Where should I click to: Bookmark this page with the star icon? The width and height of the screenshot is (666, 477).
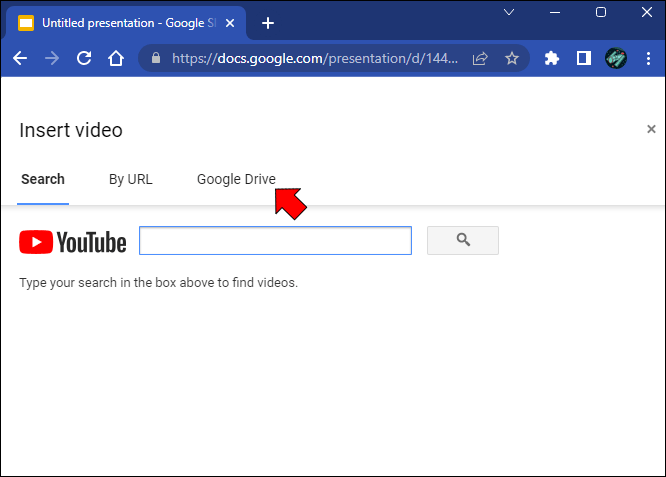(x=512, y=58)
